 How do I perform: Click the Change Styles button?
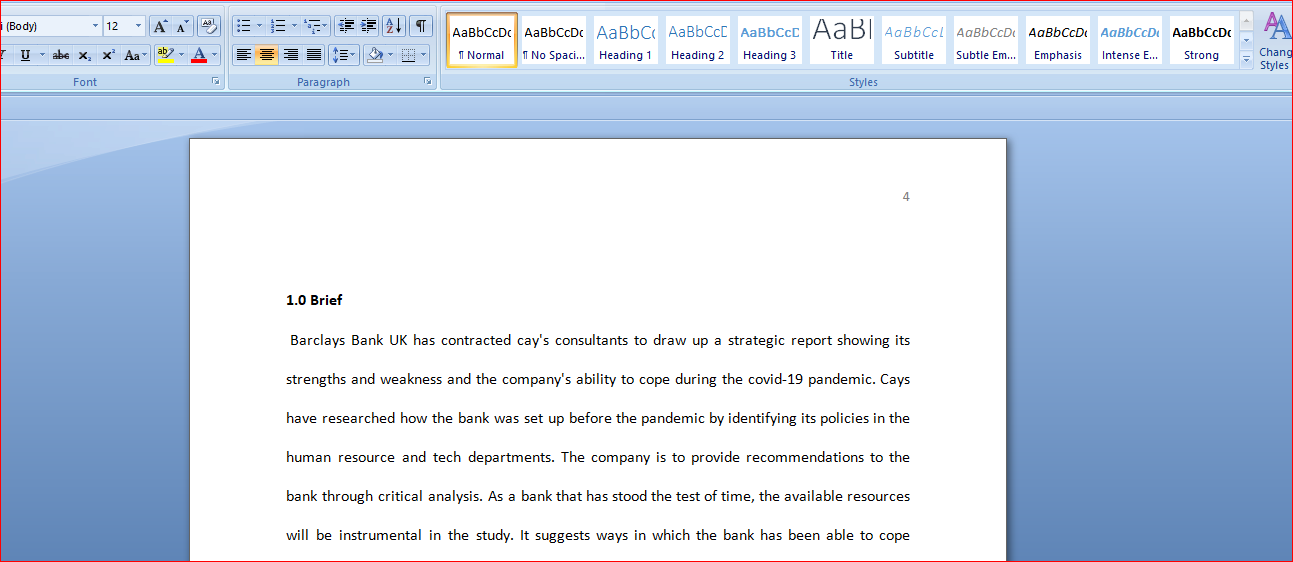[1275, 42]
